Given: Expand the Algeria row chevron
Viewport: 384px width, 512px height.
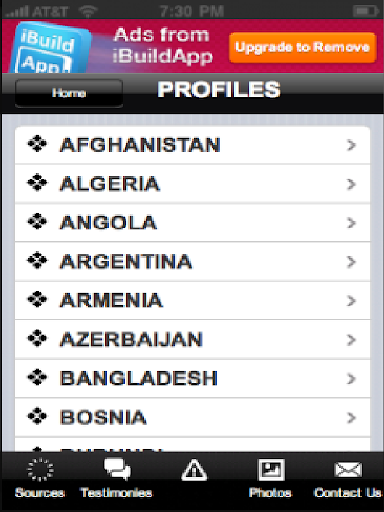Looking at the screenshot, I should (351, 184).
